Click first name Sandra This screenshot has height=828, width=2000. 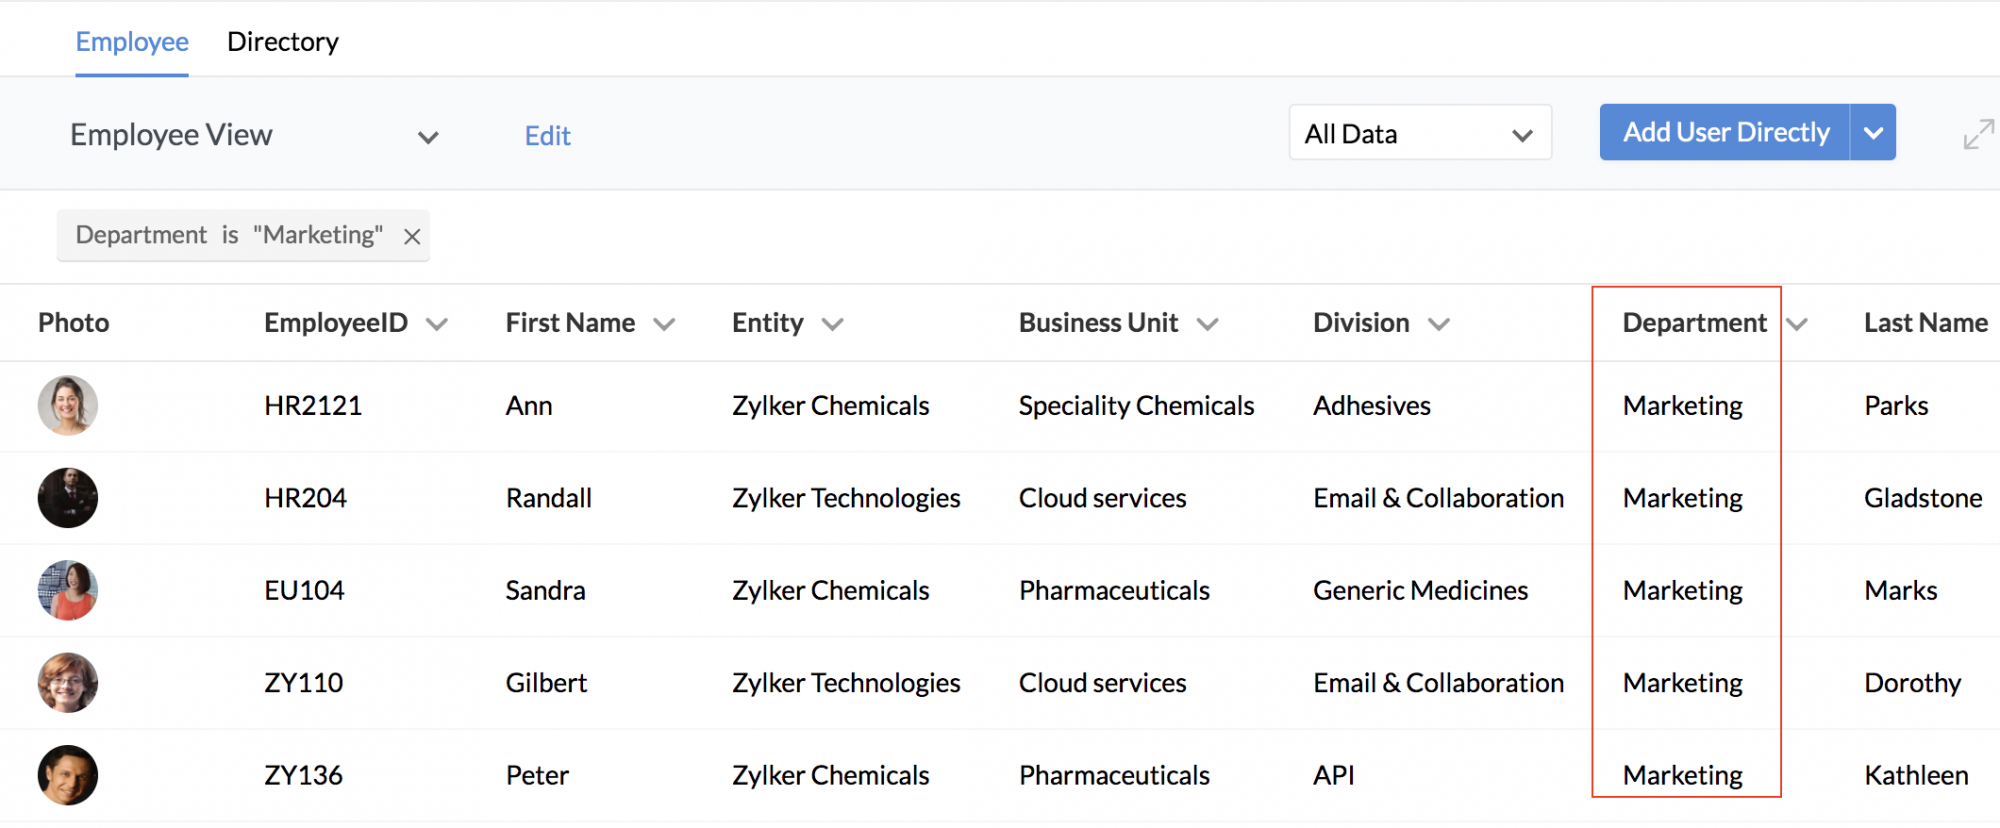(545, 591)
